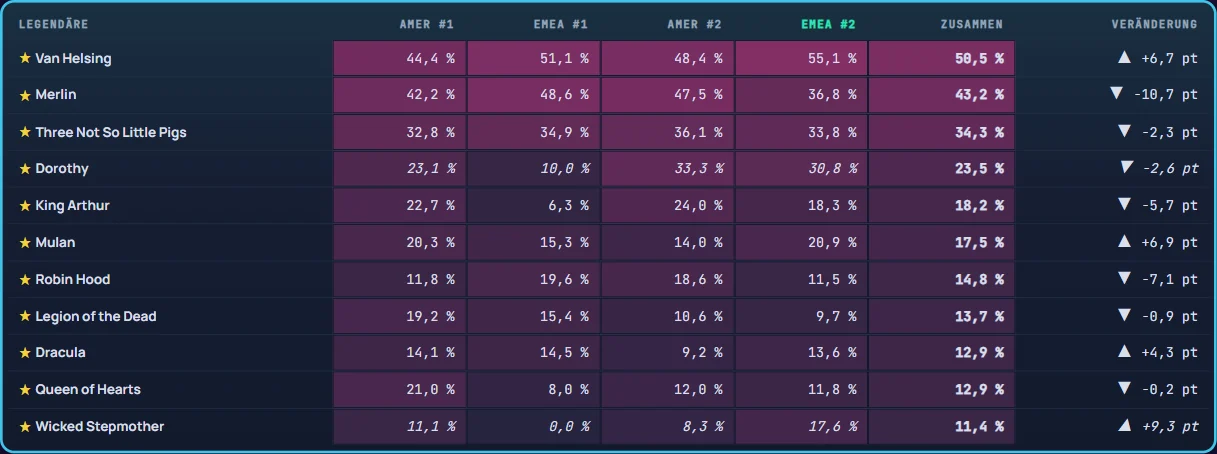Open the Mulan row name
The height and width of the screenshot is (454, 1217).
tap(55, 242)
